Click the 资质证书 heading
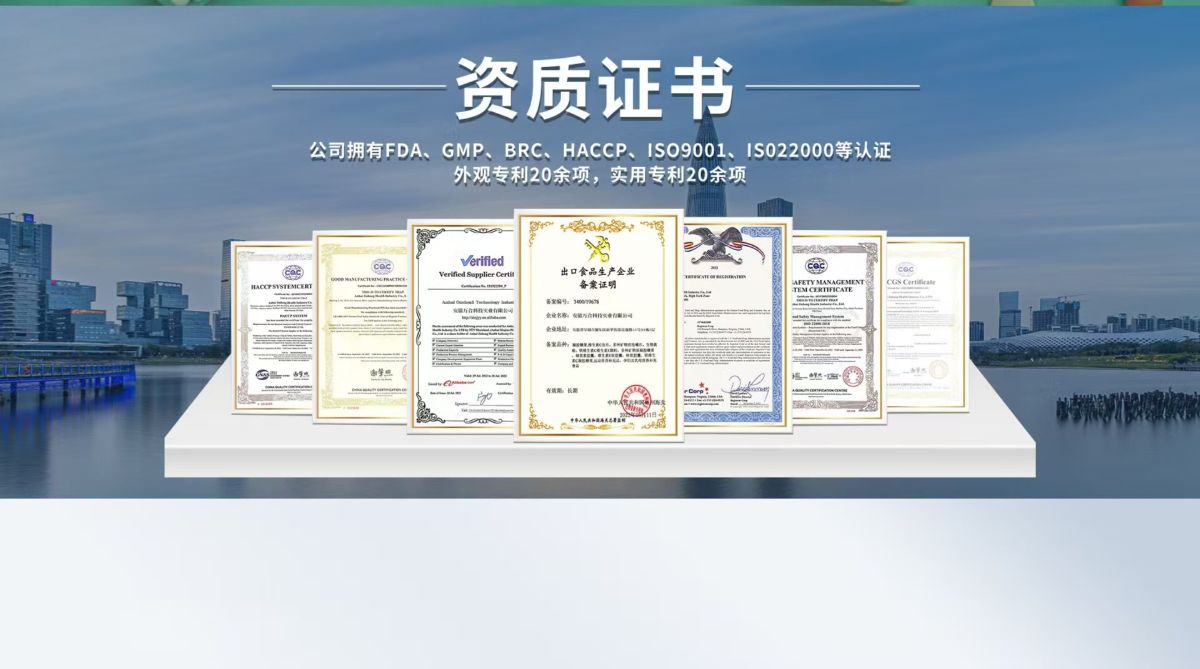Image resolution: width=1200 pixels, height=669 pixels. (596, 87)
